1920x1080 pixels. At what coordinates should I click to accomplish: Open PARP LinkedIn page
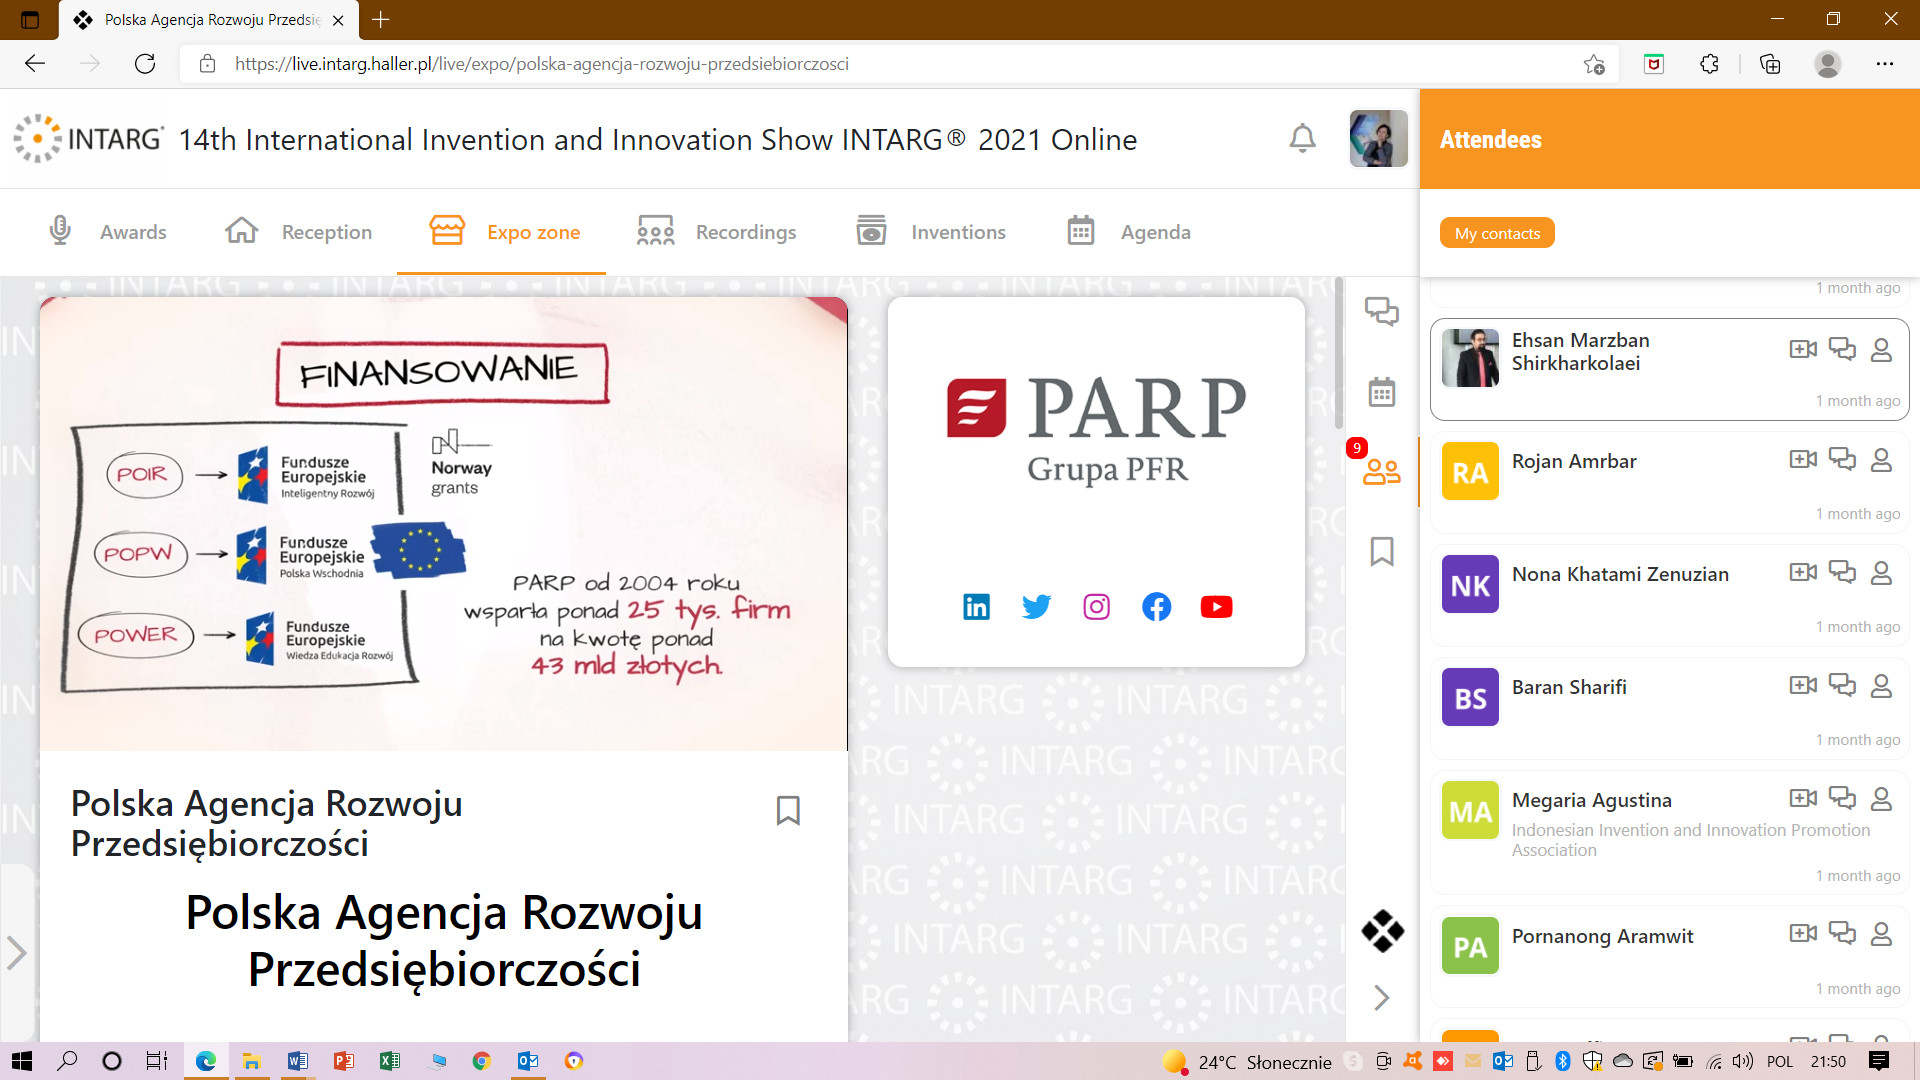[x=976, y=606]
